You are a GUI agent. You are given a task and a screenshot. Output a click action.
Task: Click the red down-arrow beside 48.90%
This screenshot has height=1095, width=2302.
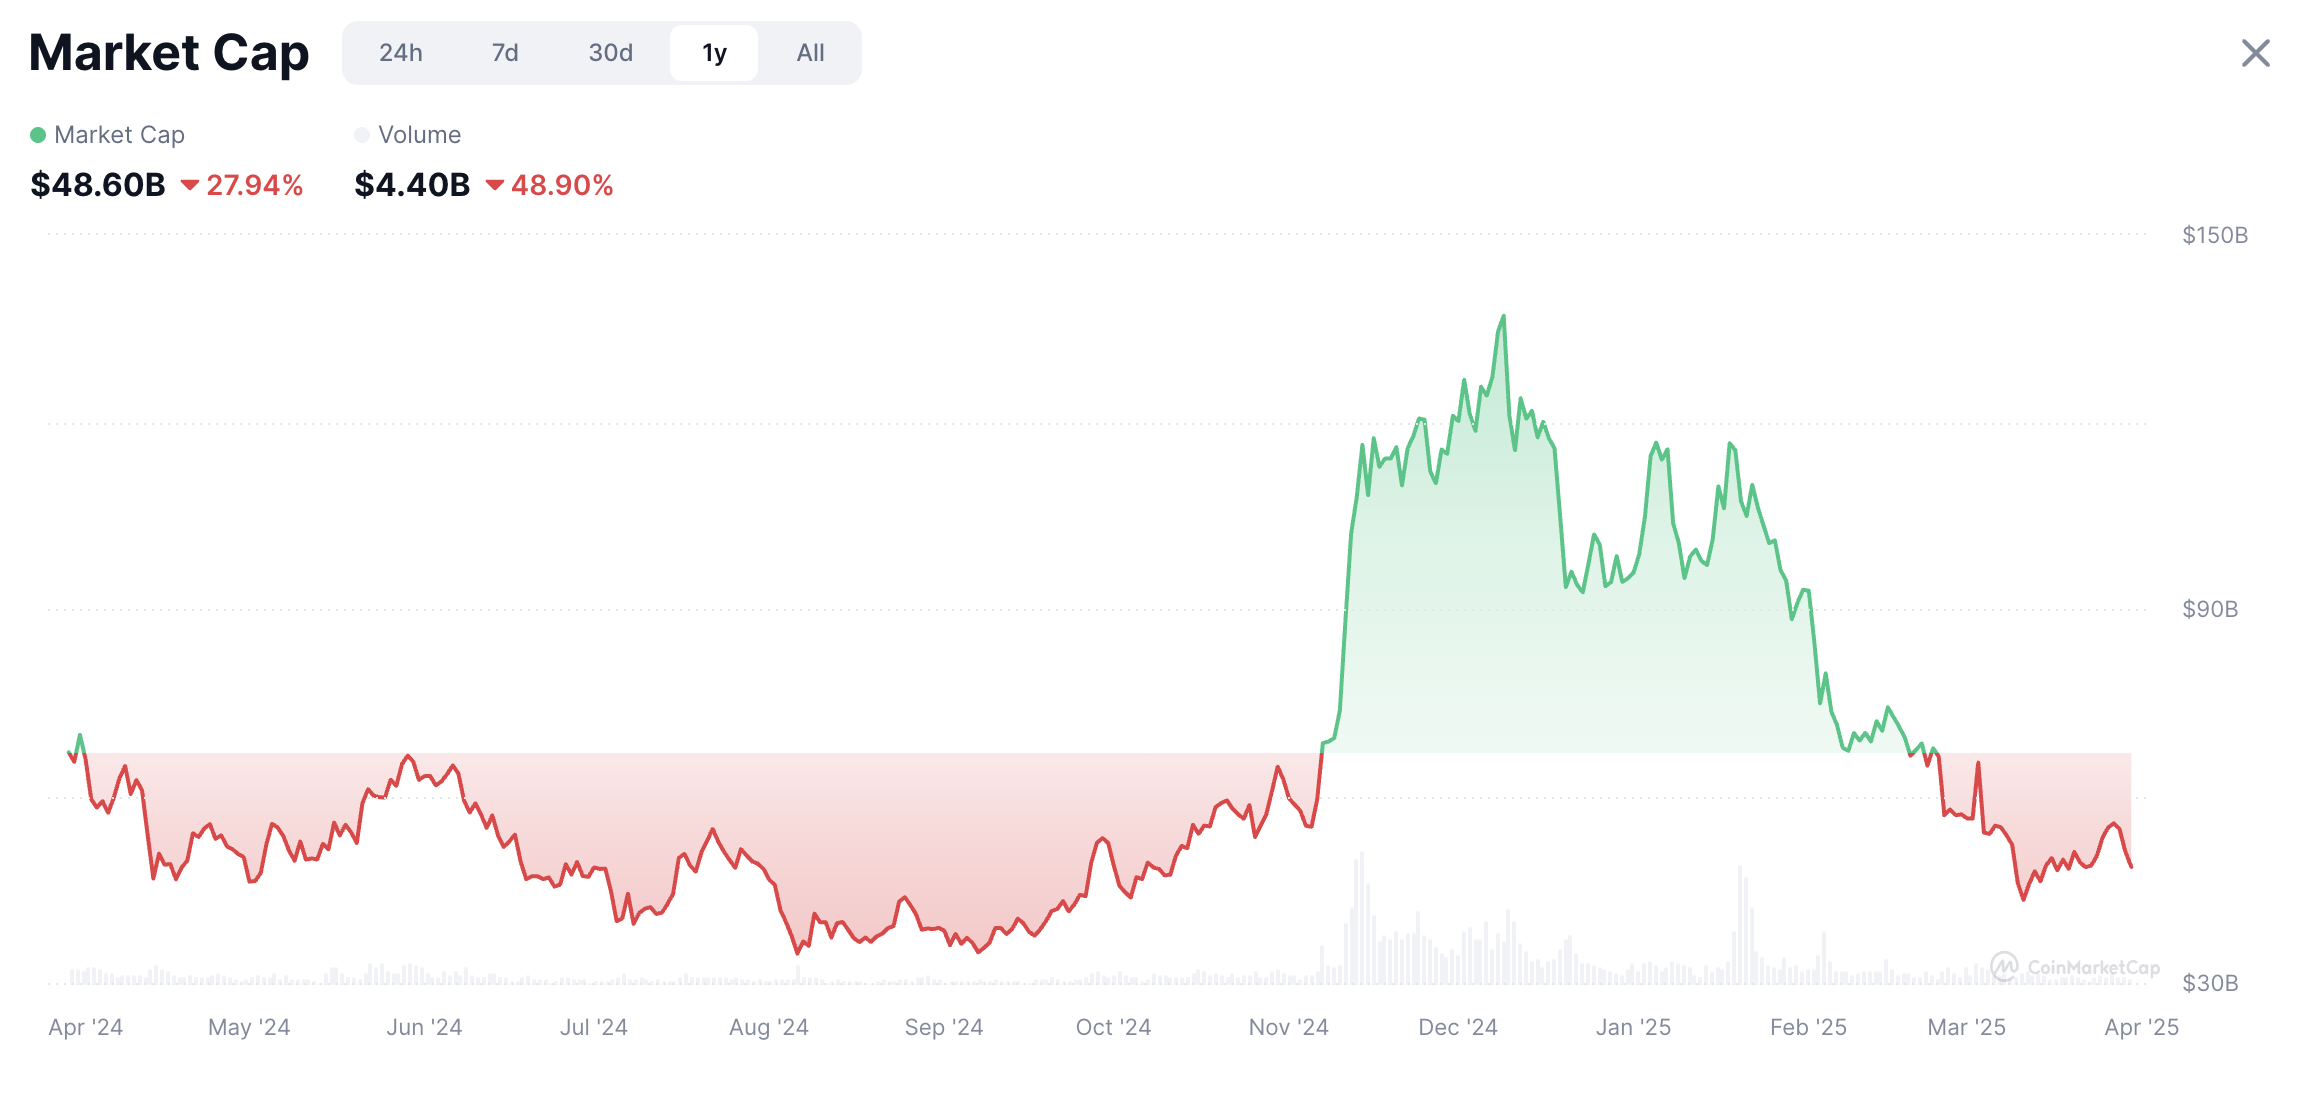(x=496, y=185)
